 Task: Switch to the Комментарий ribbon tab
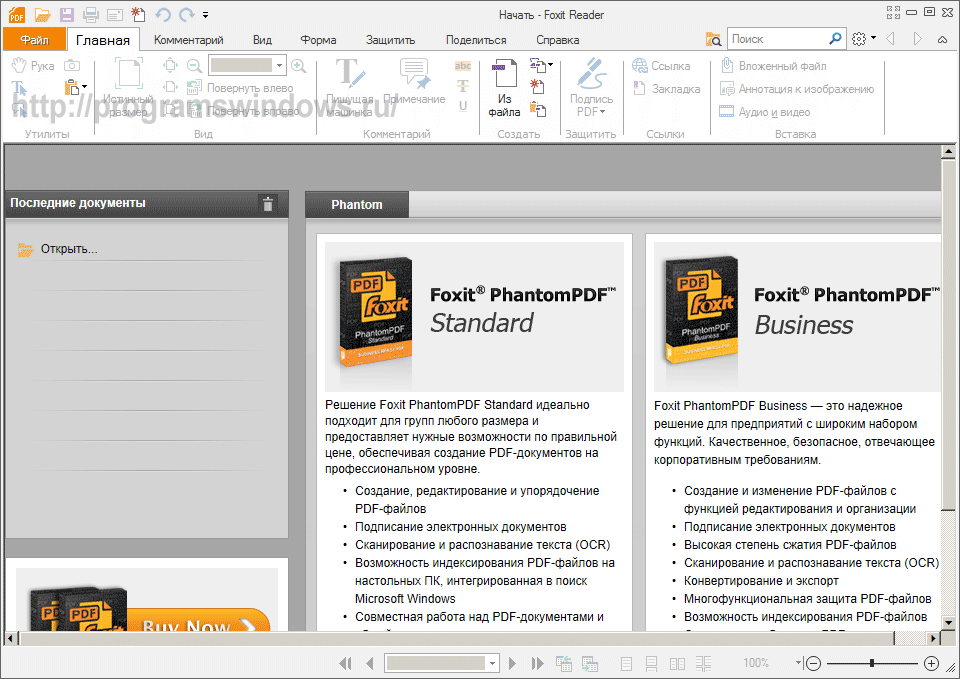[x=189, y=40]
